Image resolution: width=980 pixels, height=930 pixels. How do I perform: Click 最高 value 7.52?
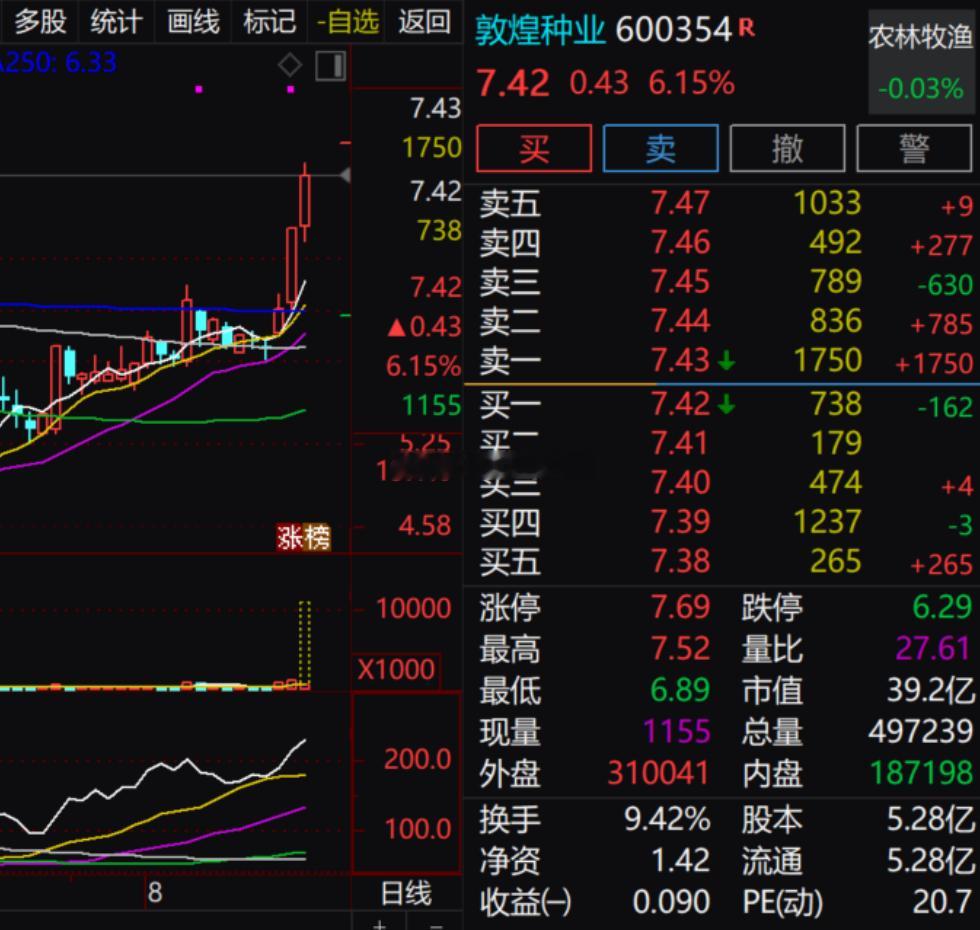click(x=681, y=649)
